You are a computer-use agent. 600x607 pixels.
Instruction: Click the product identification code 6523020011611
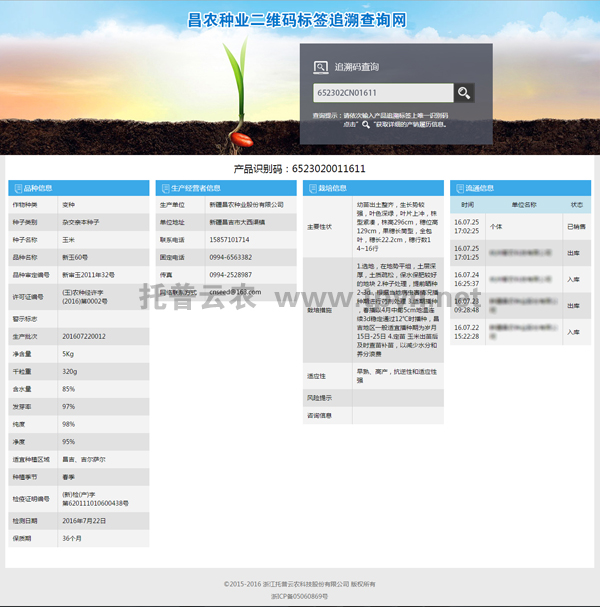coord(299,169)
